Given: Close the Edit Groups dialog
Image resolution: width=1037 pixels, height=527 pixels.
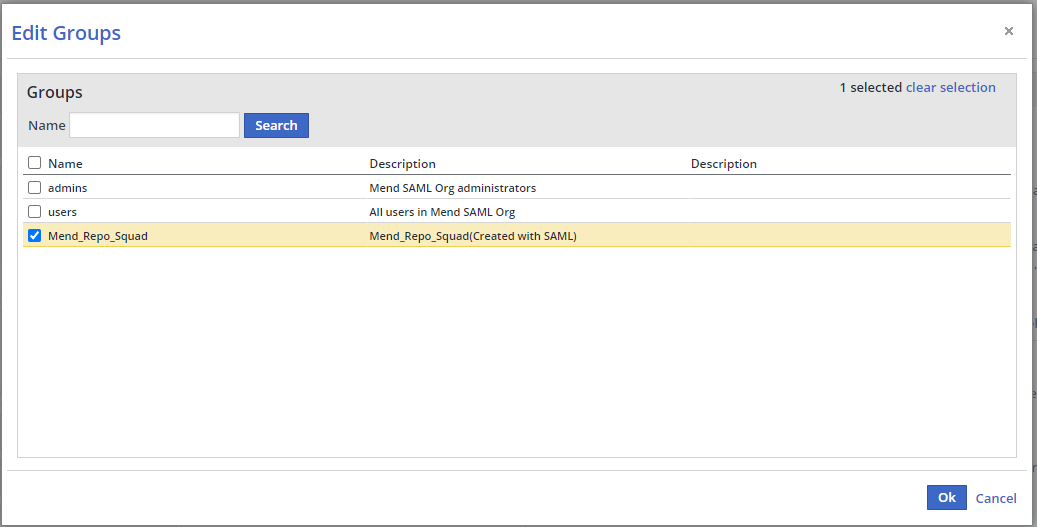Looking at the screenshot, I should click(x=1008, y=31).
